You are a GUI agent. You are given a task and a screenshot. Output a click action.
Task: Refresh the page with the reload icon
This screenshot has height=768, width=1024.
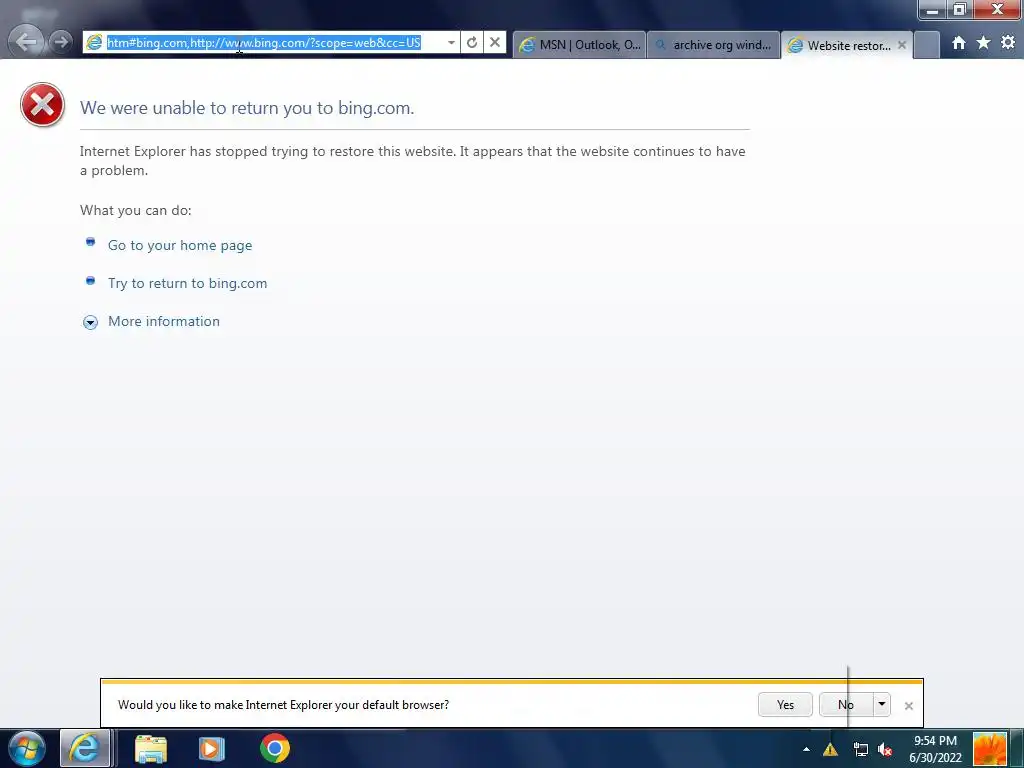coord(472,42)
